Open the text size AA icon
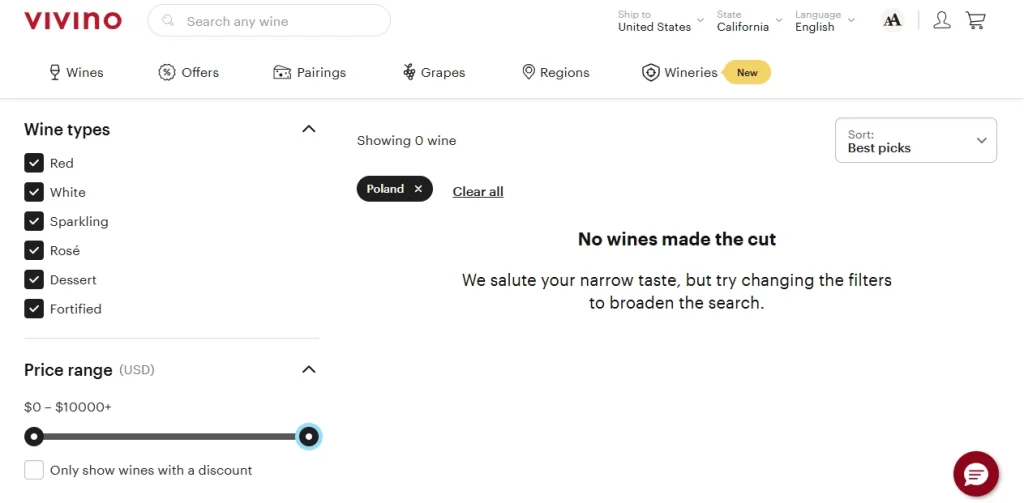Screen dimensions: 1024x503 tap(892, 20)
